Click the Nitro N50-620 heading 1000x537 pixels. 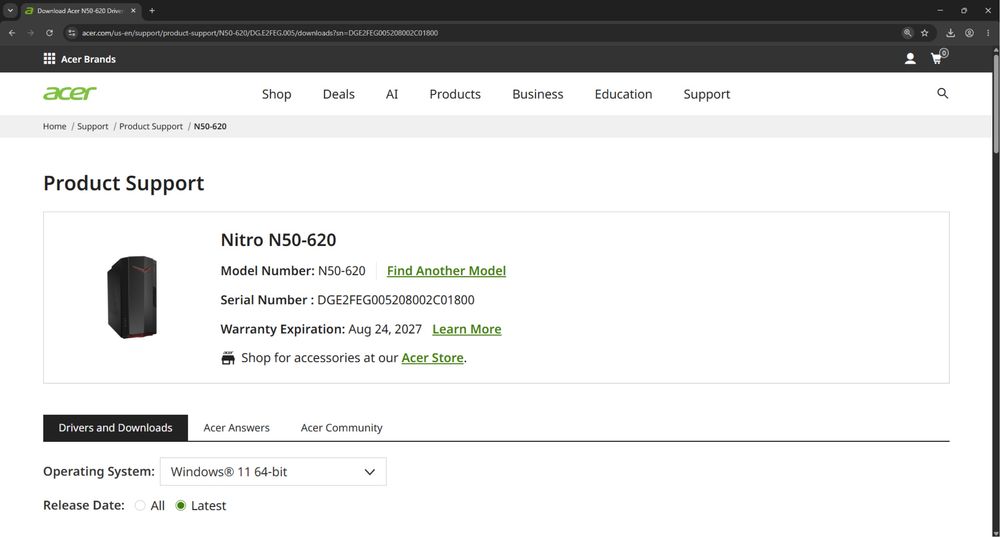278,240
